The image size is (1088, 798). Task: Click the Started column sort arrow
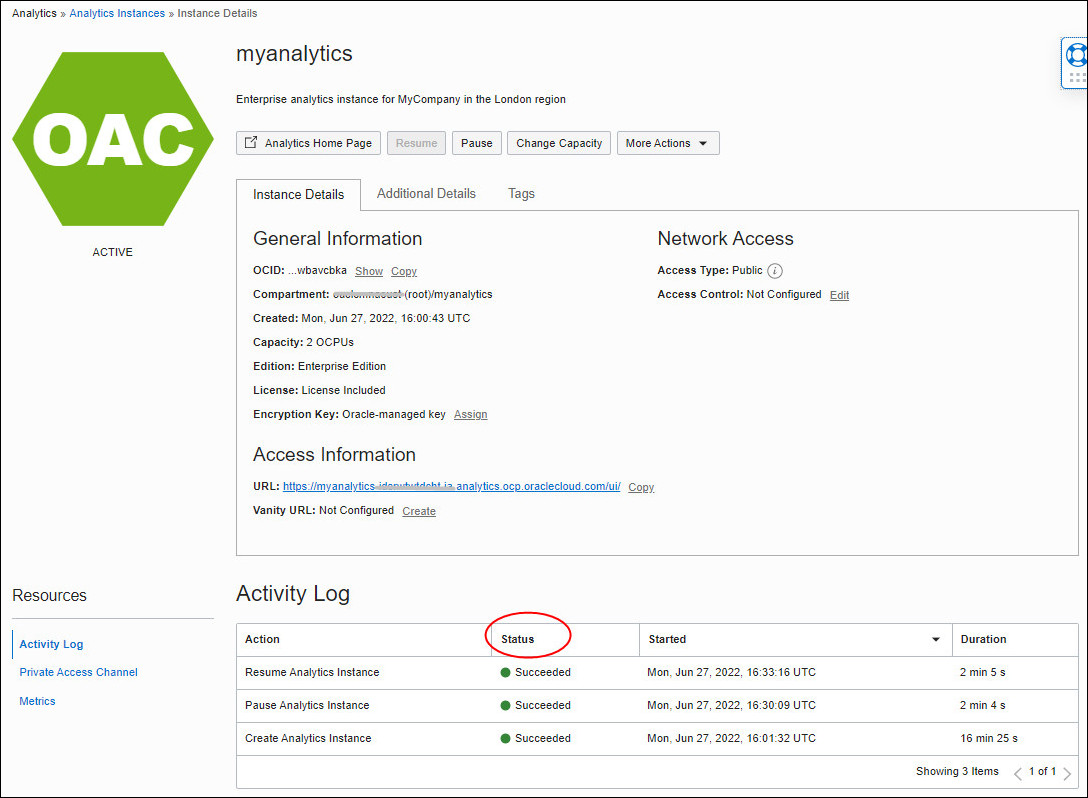[936, 640]
